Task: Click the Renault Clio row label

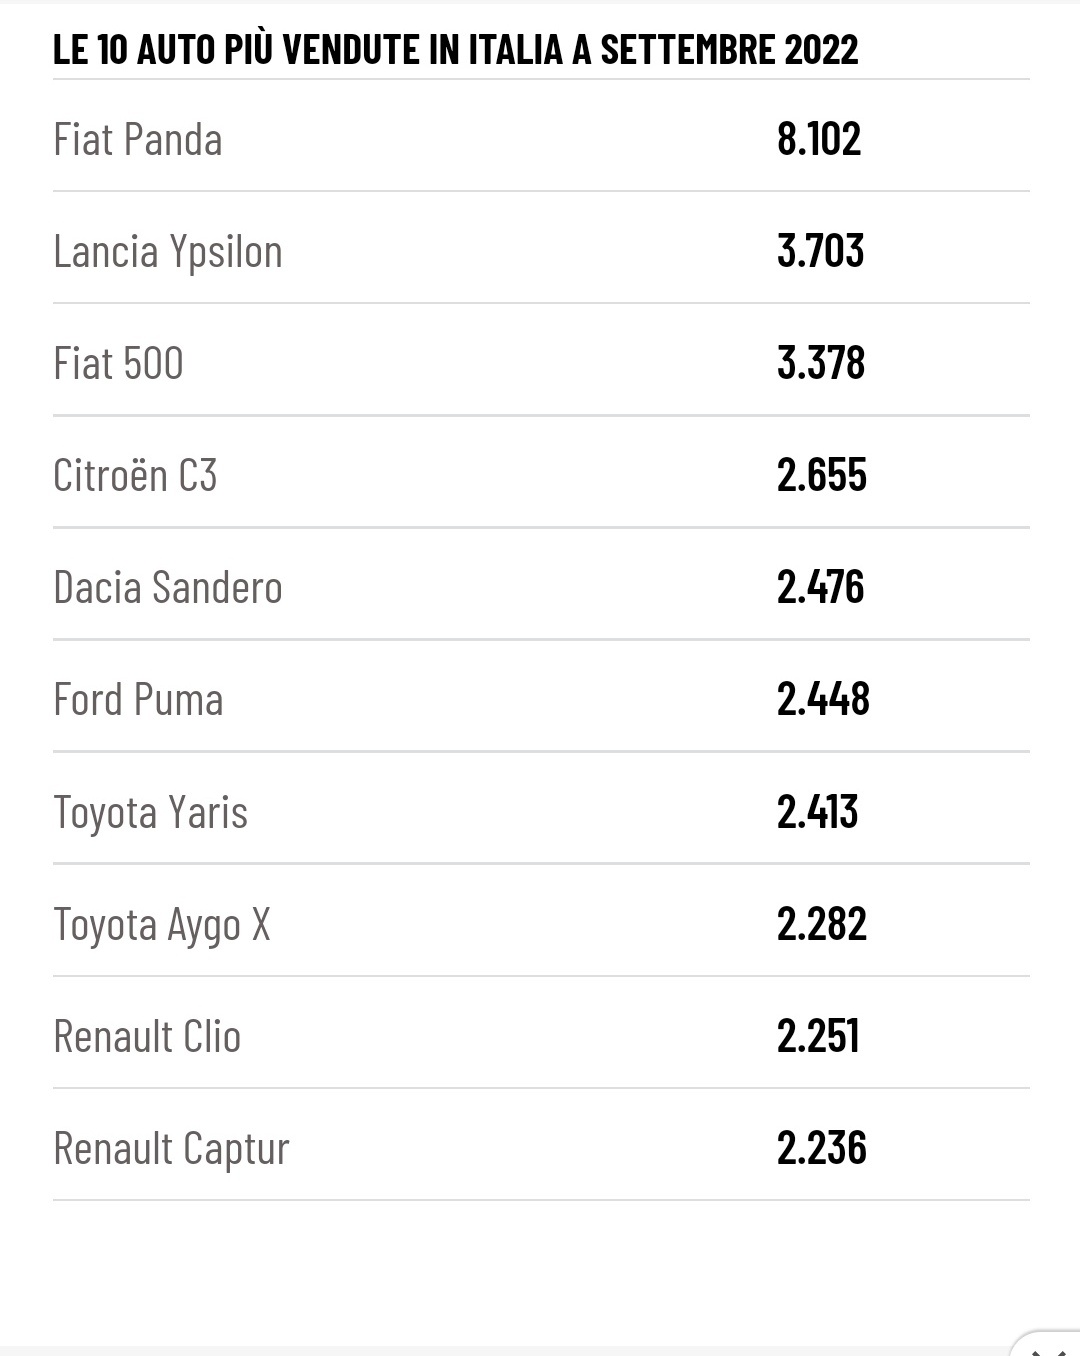Action: coord(147,1036)
